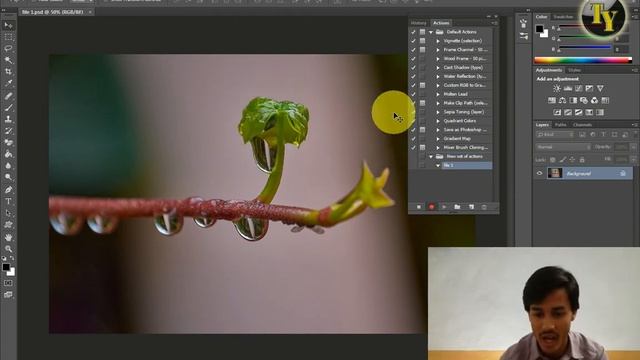The width and height of the screenshot is (640, 360).
Task: Expand the Sepia Toning (layer) action
Action: click(438, 112)
